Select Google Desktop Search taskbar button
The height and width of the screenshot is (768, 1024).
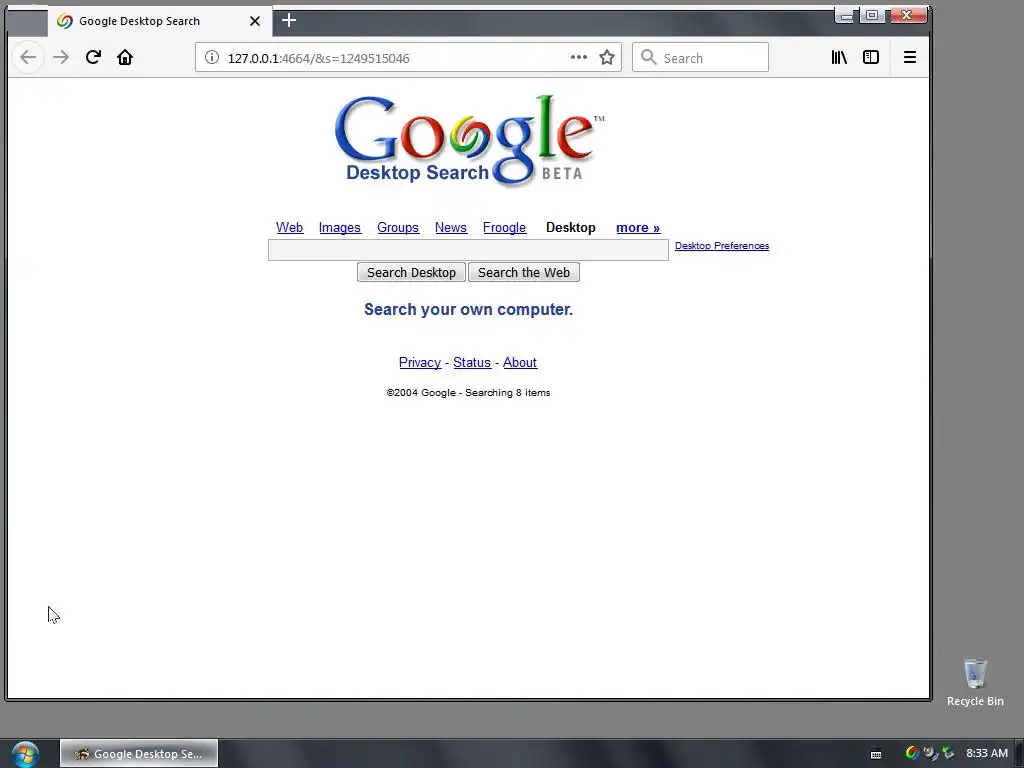[139, 754]
